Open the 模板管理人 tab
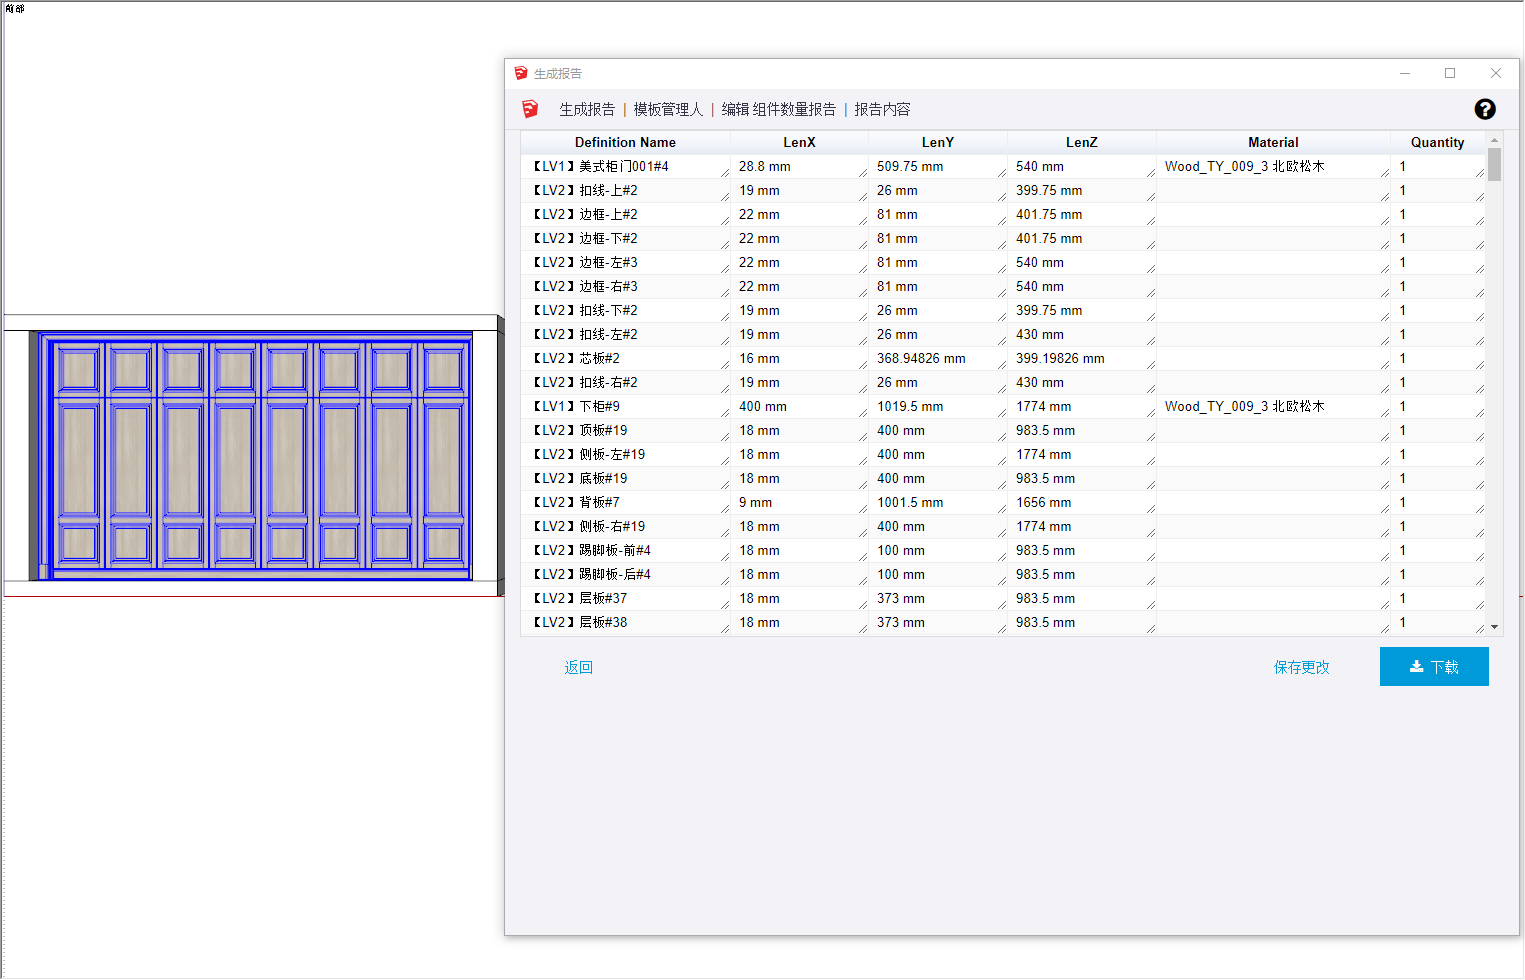This screenshot has height=980, width=1525. click(x=668, y=109)
